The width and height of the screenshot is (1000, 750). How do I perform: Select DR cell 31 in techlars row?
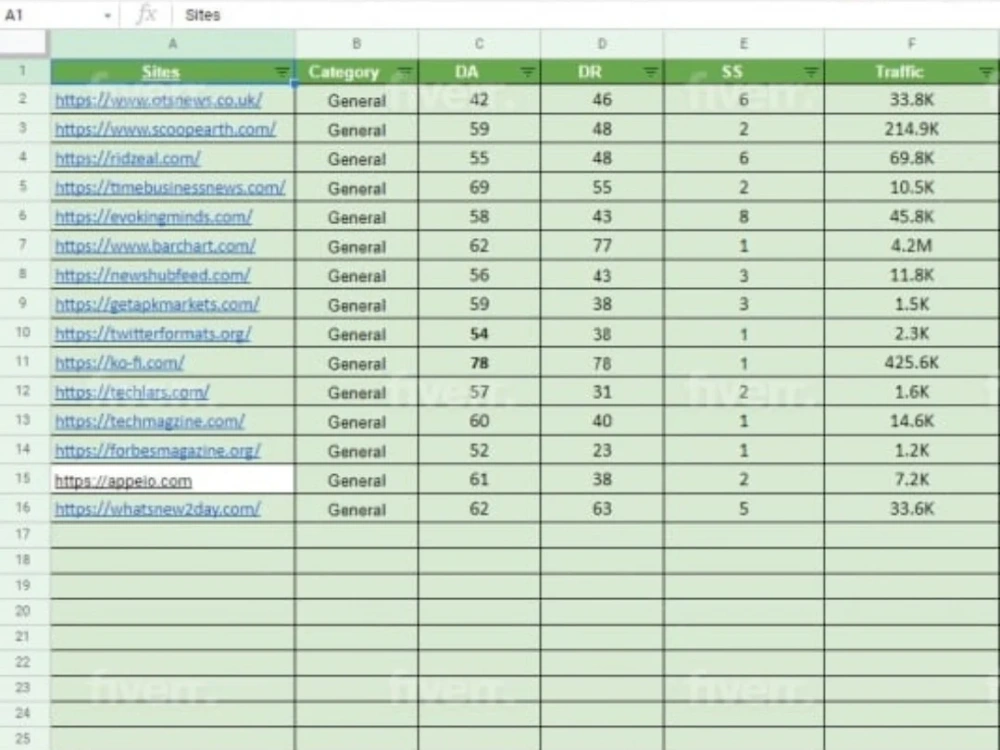(601, 393)
